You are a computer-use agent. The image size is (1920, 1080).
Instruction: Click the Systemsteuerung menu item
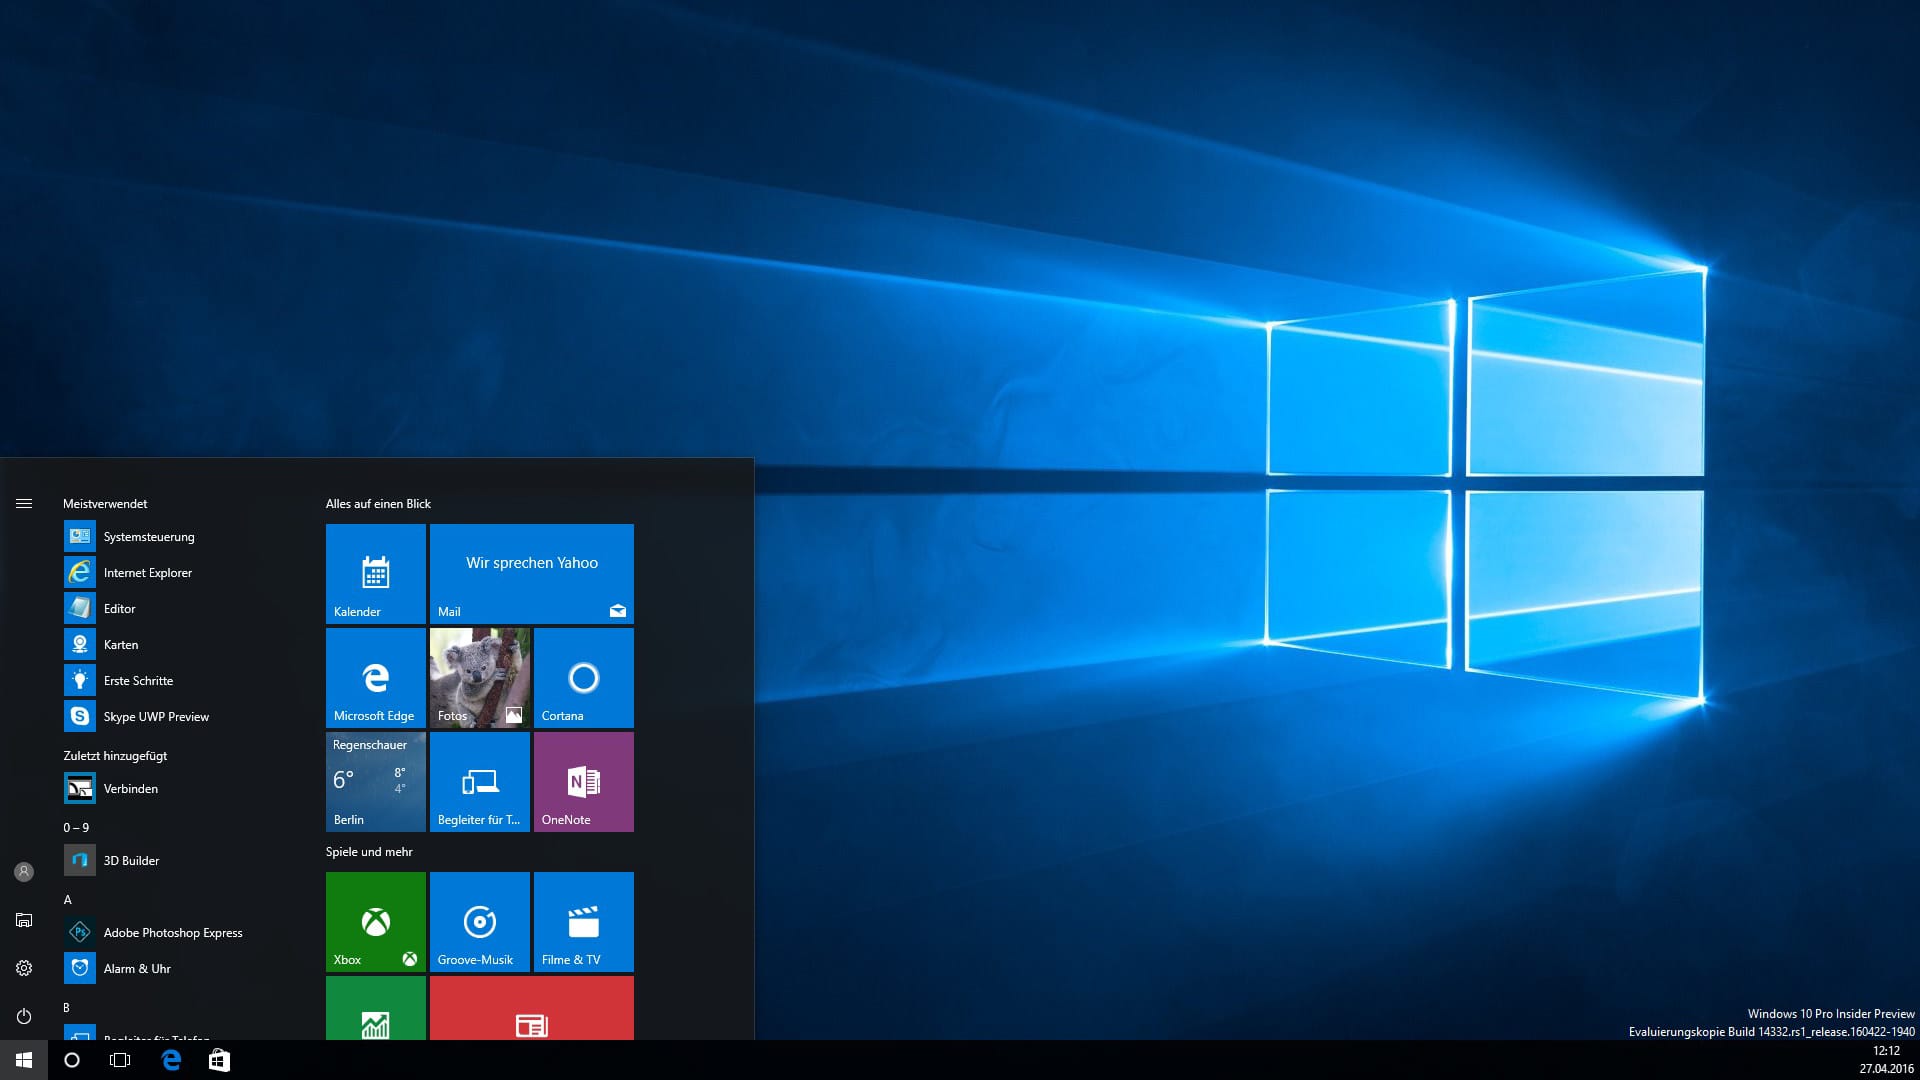tap(149, 537)
